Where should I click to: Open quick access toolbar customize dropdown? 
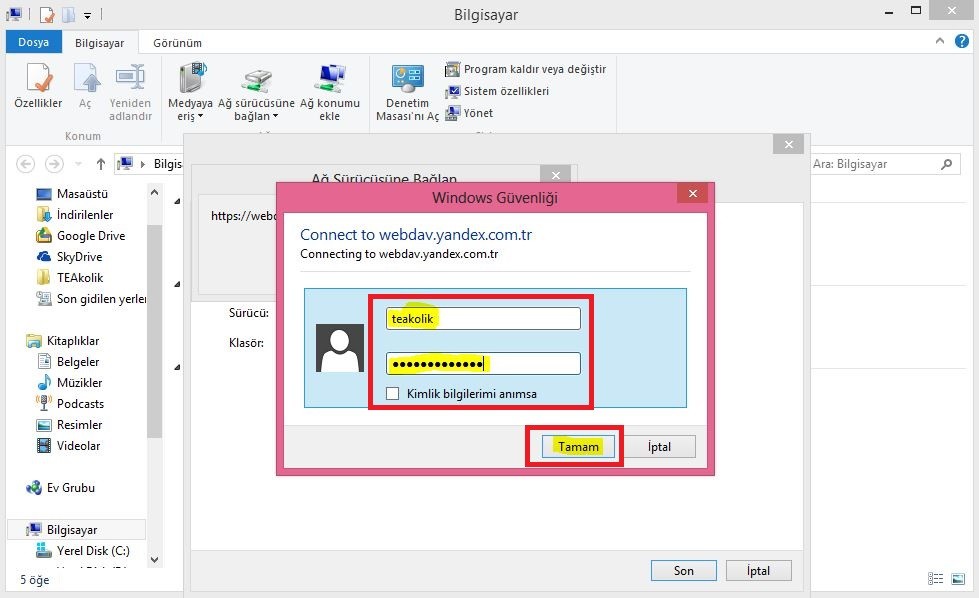tap(87, 15)
